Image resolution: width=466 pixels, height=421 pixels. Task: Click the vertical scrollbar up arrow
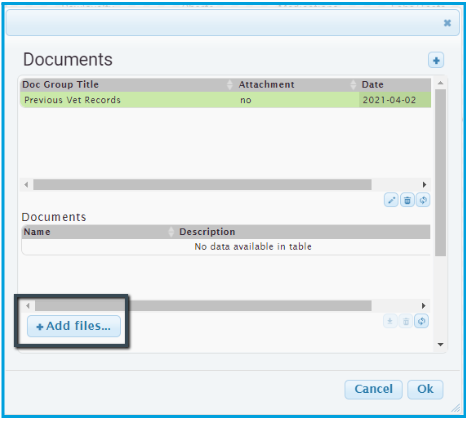click(440, 83)
